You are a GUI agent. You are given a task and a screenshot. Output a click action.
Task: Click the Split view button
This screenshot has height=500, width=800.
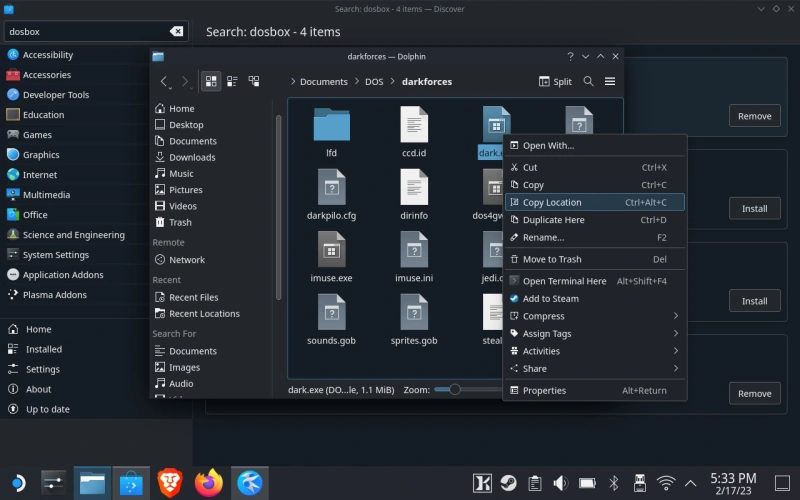[x=555, y=81]
